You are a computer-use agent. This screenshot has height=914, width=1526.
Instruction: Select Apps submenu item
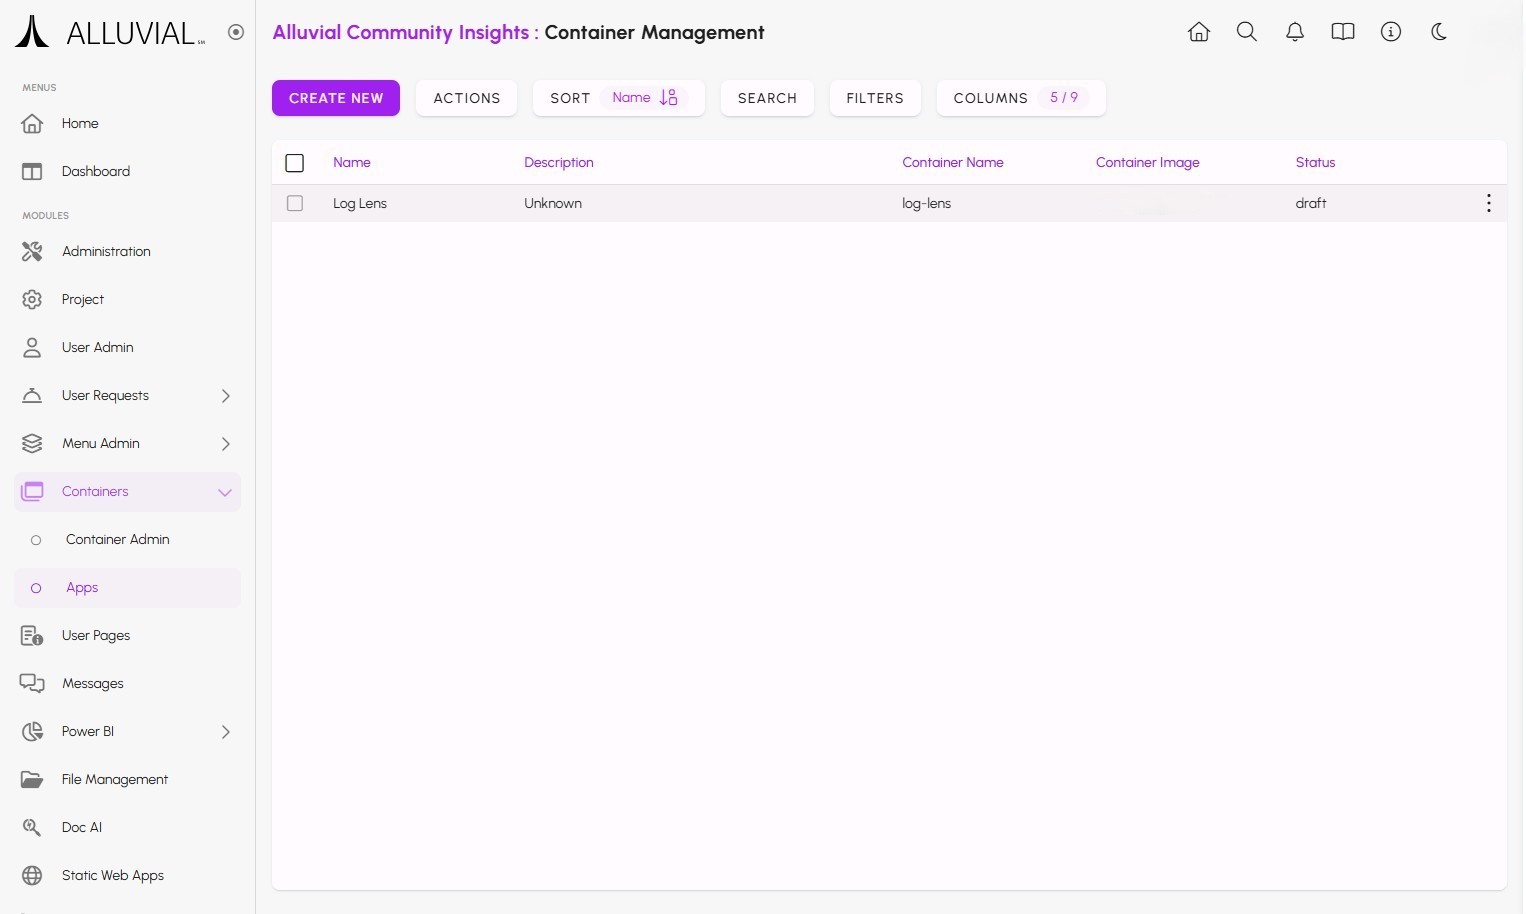(x=127, y=588)
